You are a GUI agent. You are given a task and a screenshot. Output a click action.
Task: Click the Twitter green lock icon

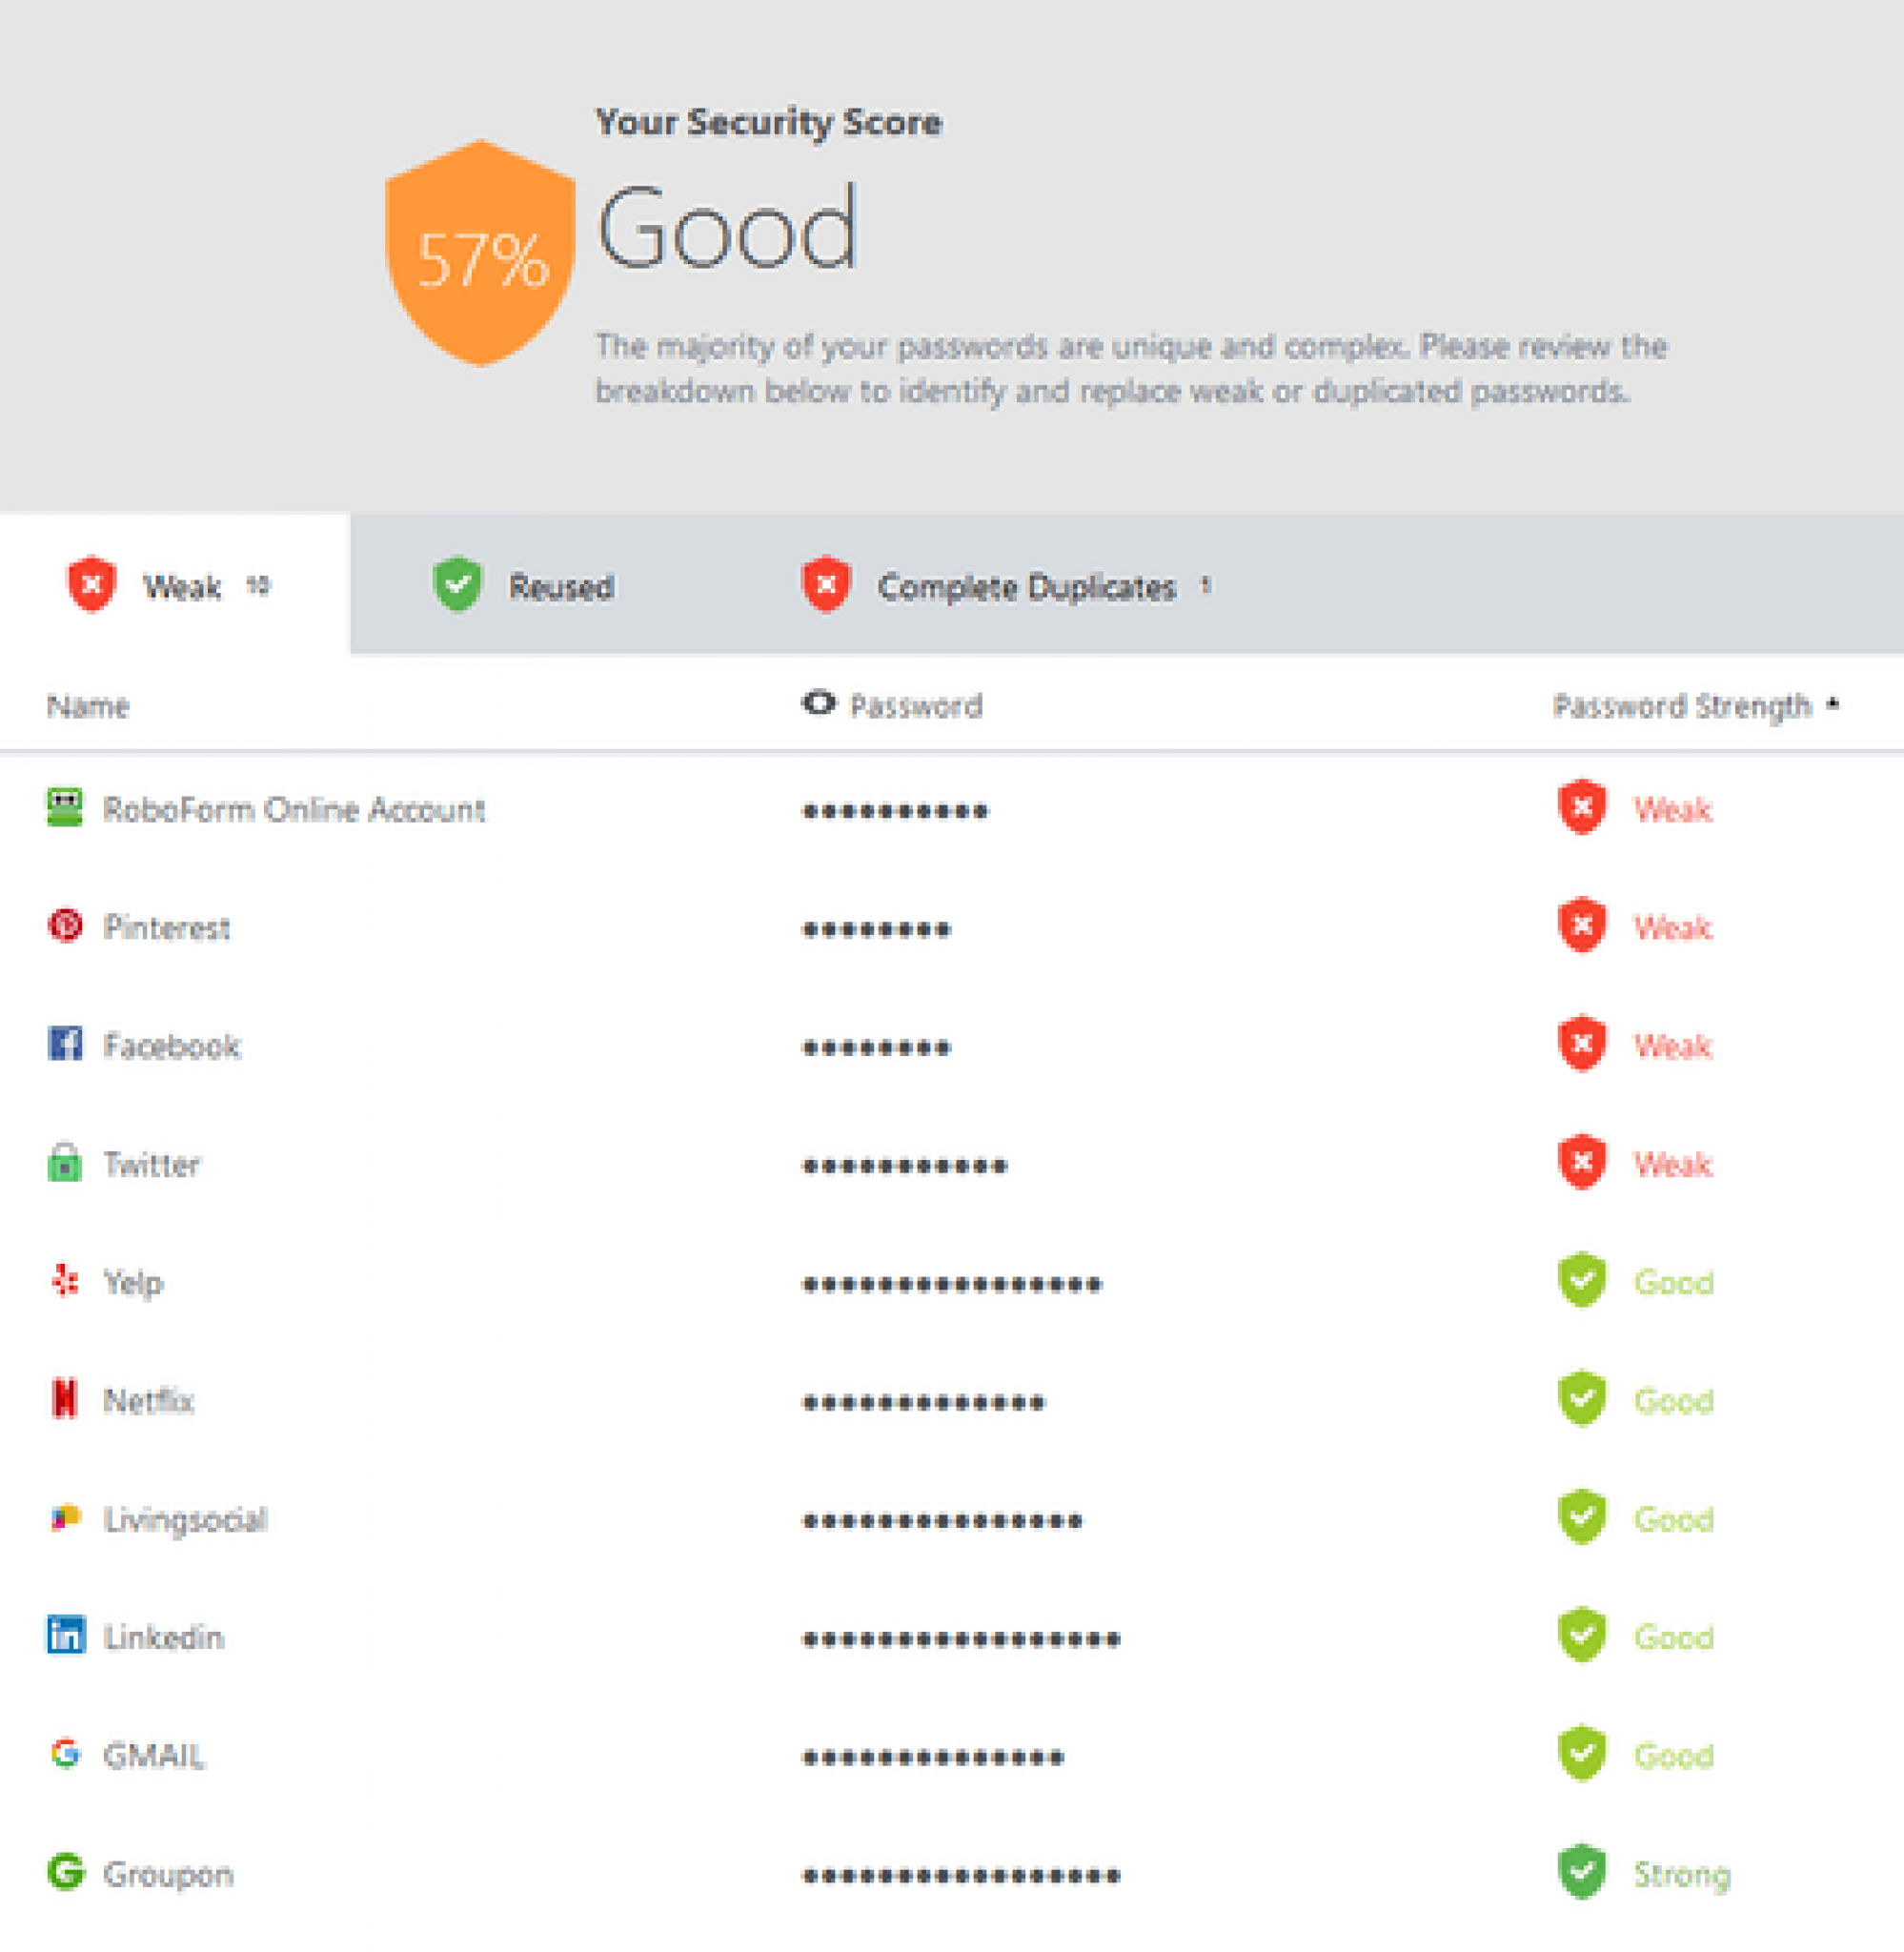(x=65, y=1163)
